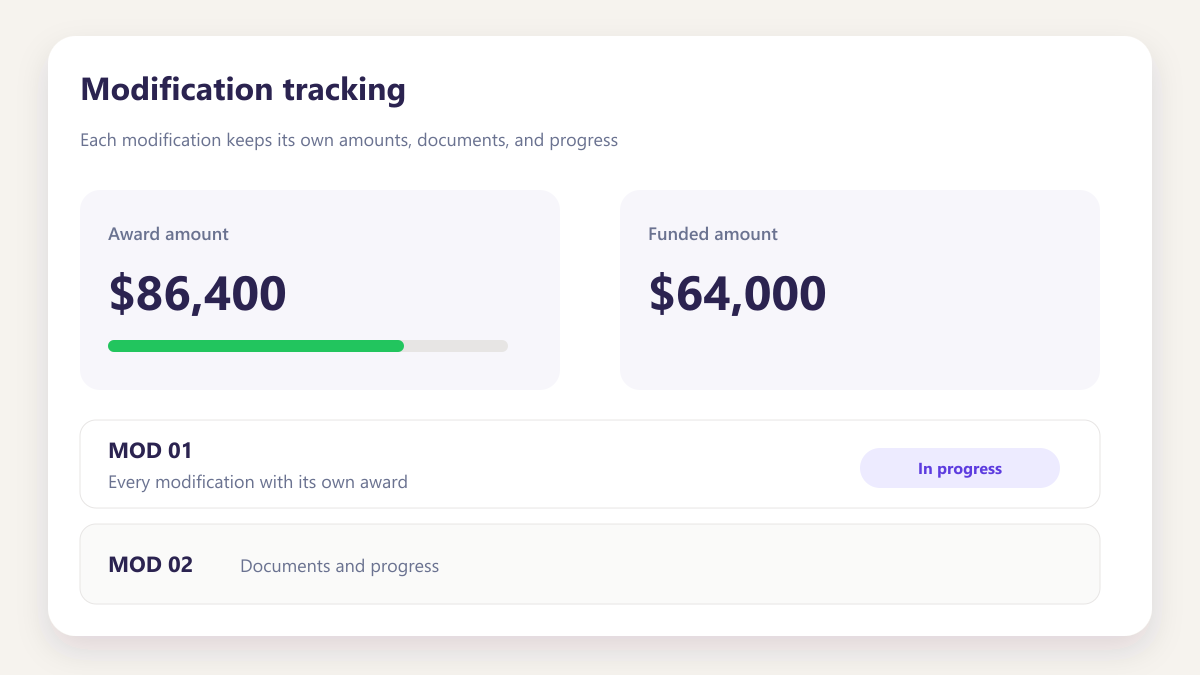This screenshot has width=1200, height=675.
Task: Open the MOD 01 row
Action: coord(590,464)
